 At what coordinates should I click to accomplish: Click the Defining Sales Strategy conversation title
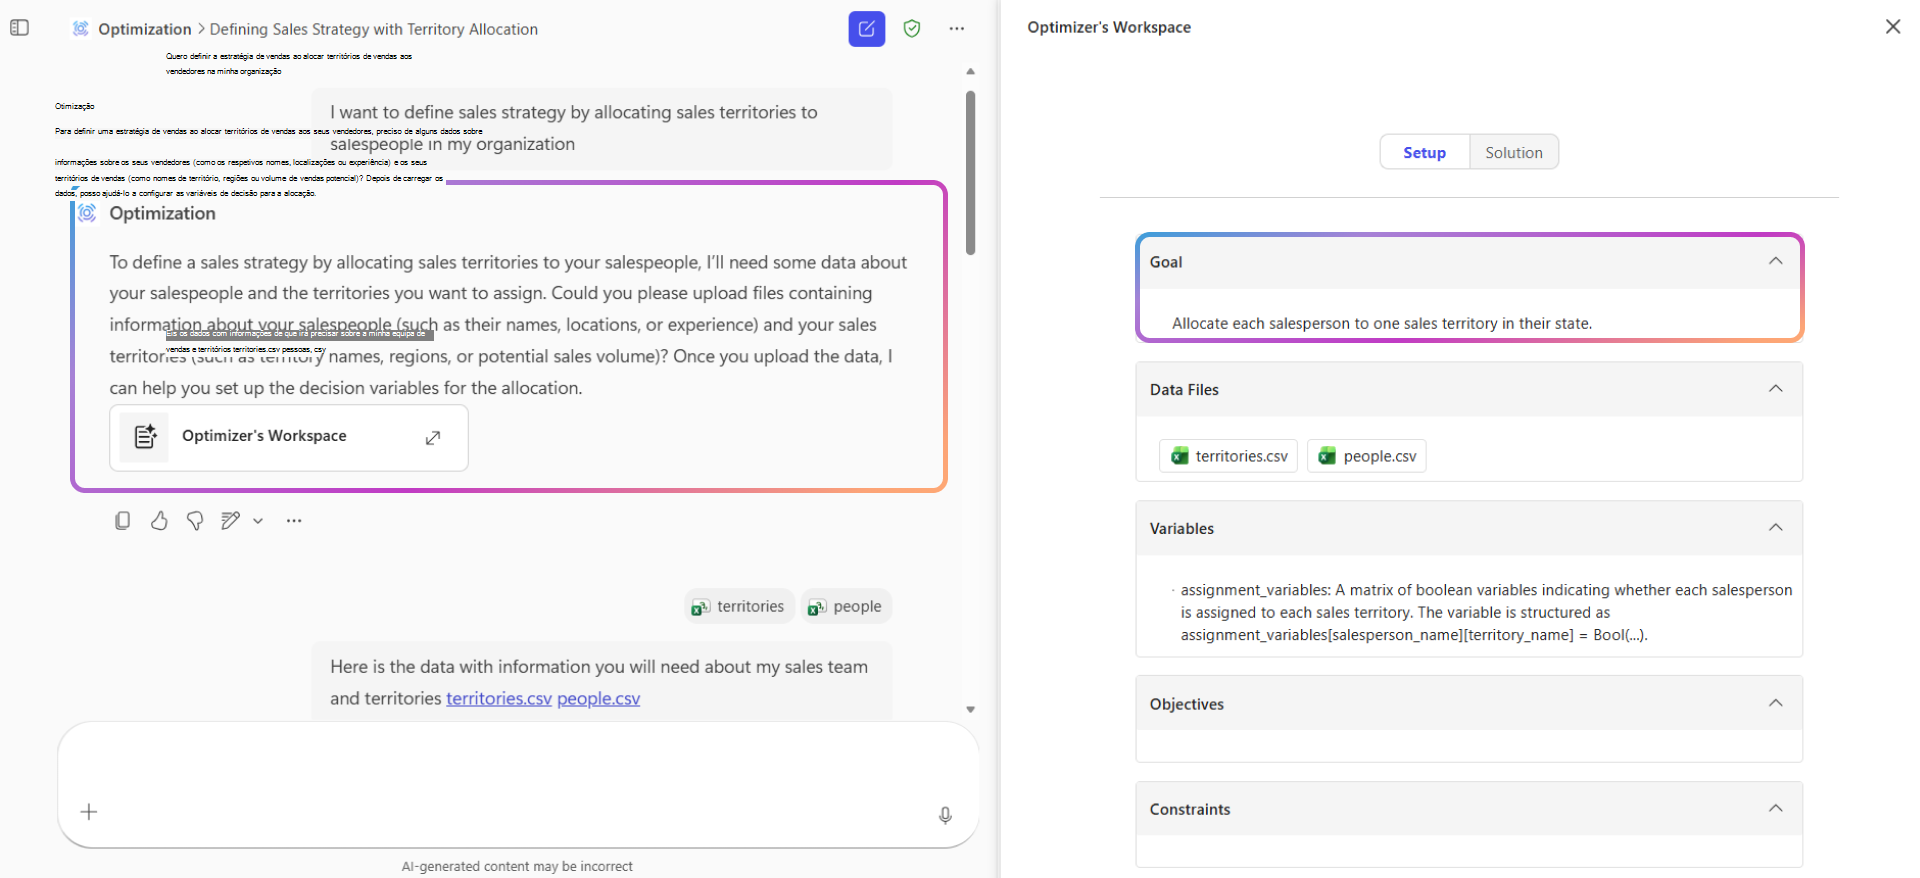[374, 29]
